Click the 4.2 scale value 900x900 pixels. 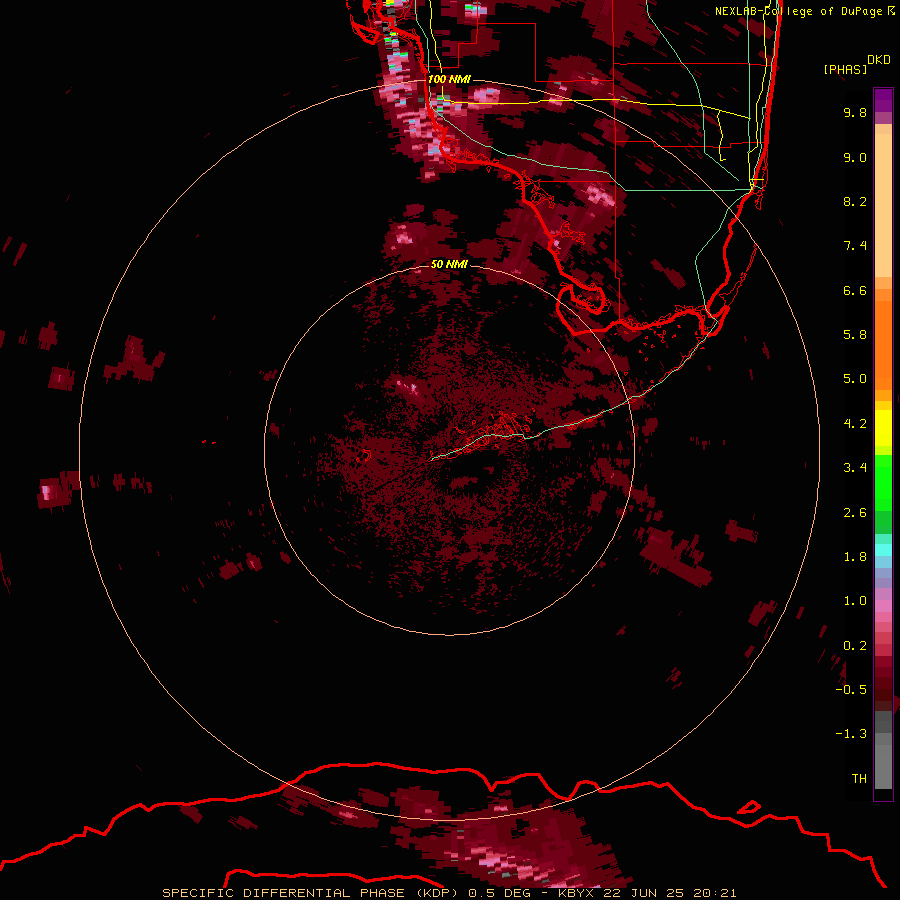click(x=855, y=424)
